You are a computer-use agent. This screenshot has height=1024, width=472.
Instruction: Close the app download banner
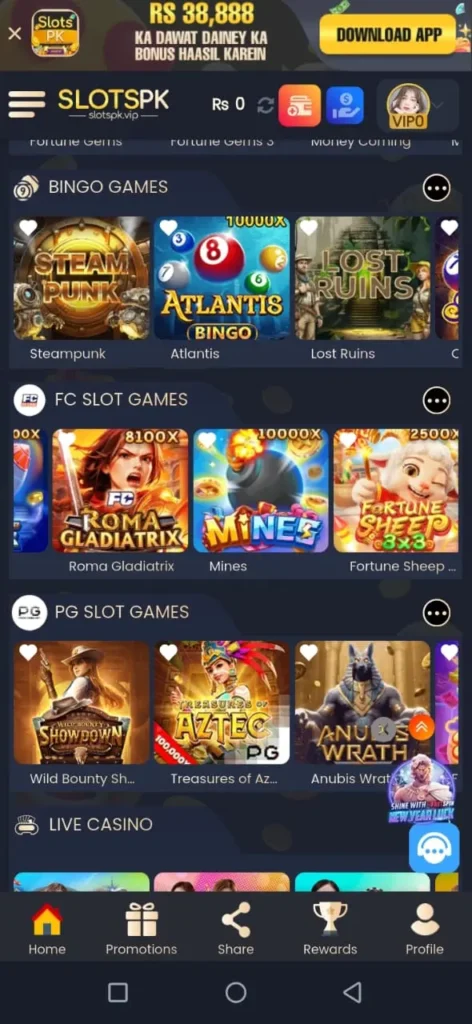click(x=14, y=33)
